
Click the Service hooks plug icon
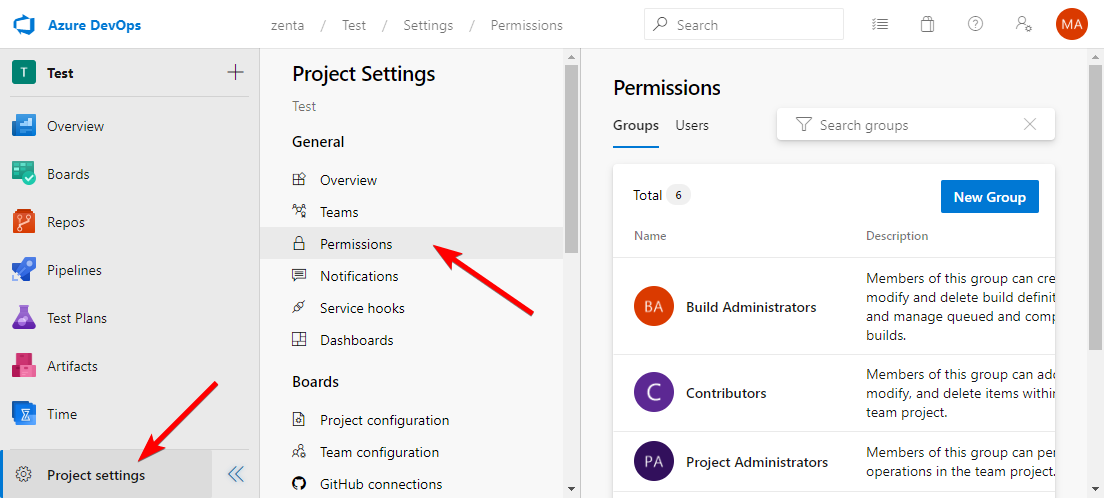coord(299,308)
